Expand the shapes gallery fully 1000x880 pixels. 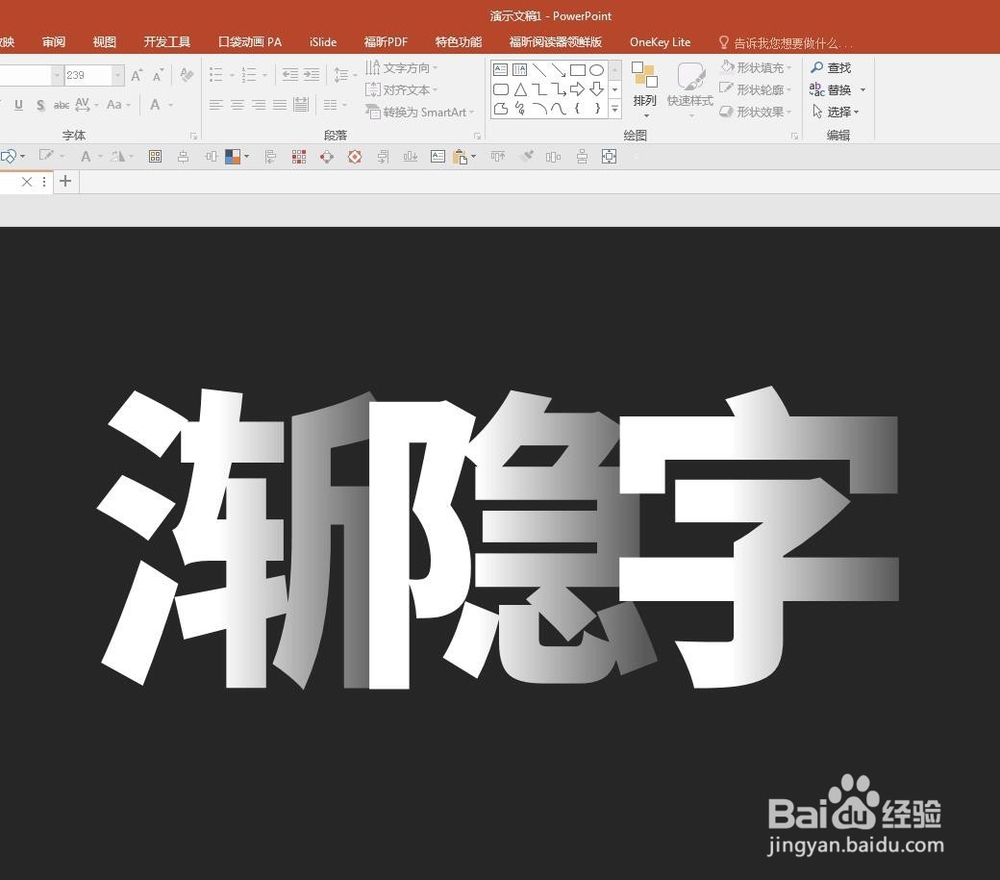point(615,110)
